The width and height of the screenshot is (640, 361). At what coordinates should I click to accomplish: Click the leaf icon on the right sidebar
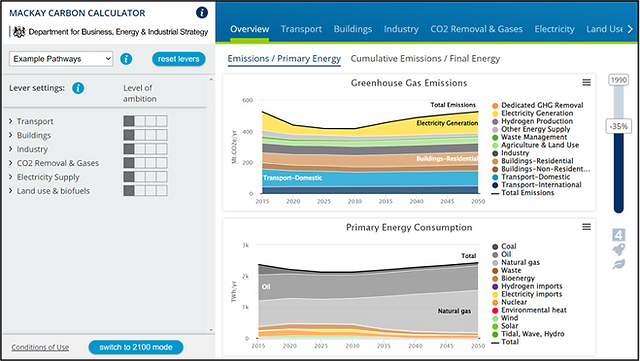click(619, 264)
